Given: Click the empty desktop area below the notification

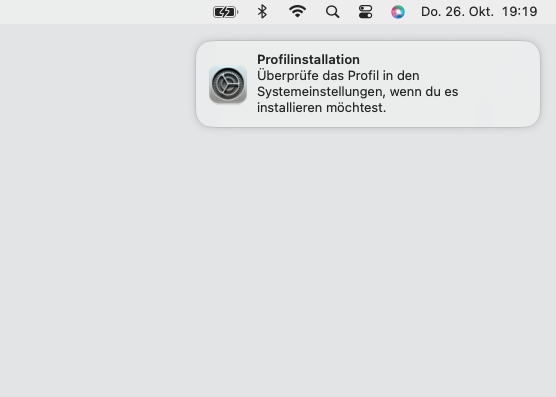Looking at the screenshot, I should (368, 248).
